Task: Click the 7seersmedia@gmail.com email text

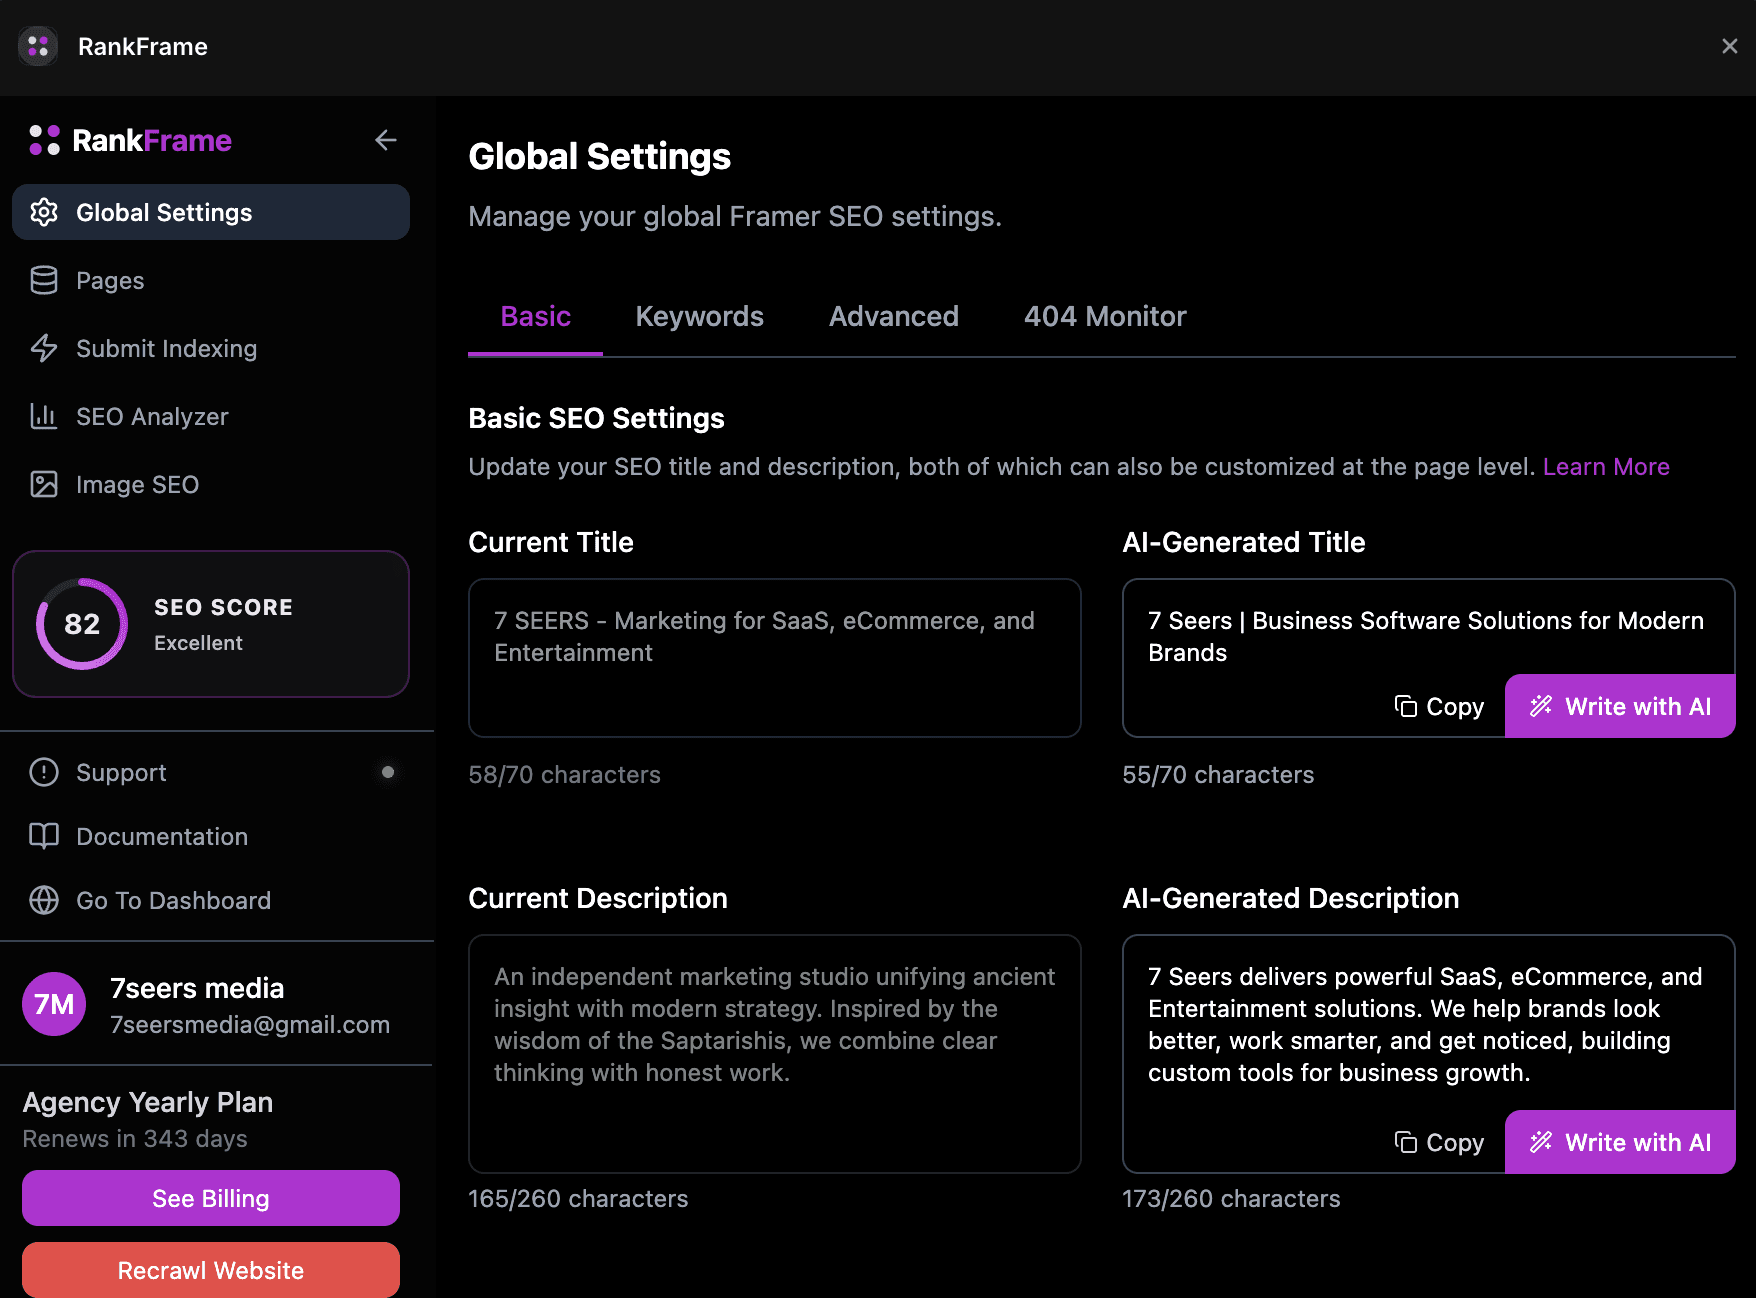Action: 250,1025
